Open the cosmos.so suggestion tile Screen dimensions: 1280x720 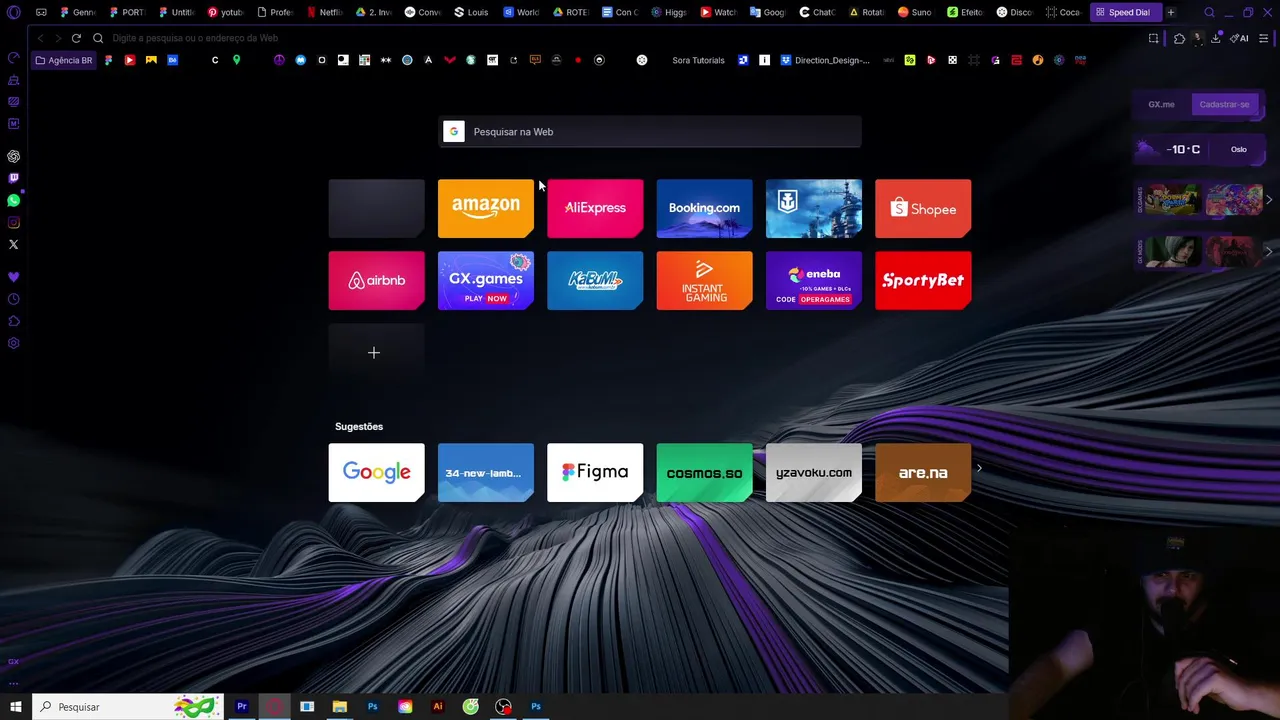click(x=704, y=472)
